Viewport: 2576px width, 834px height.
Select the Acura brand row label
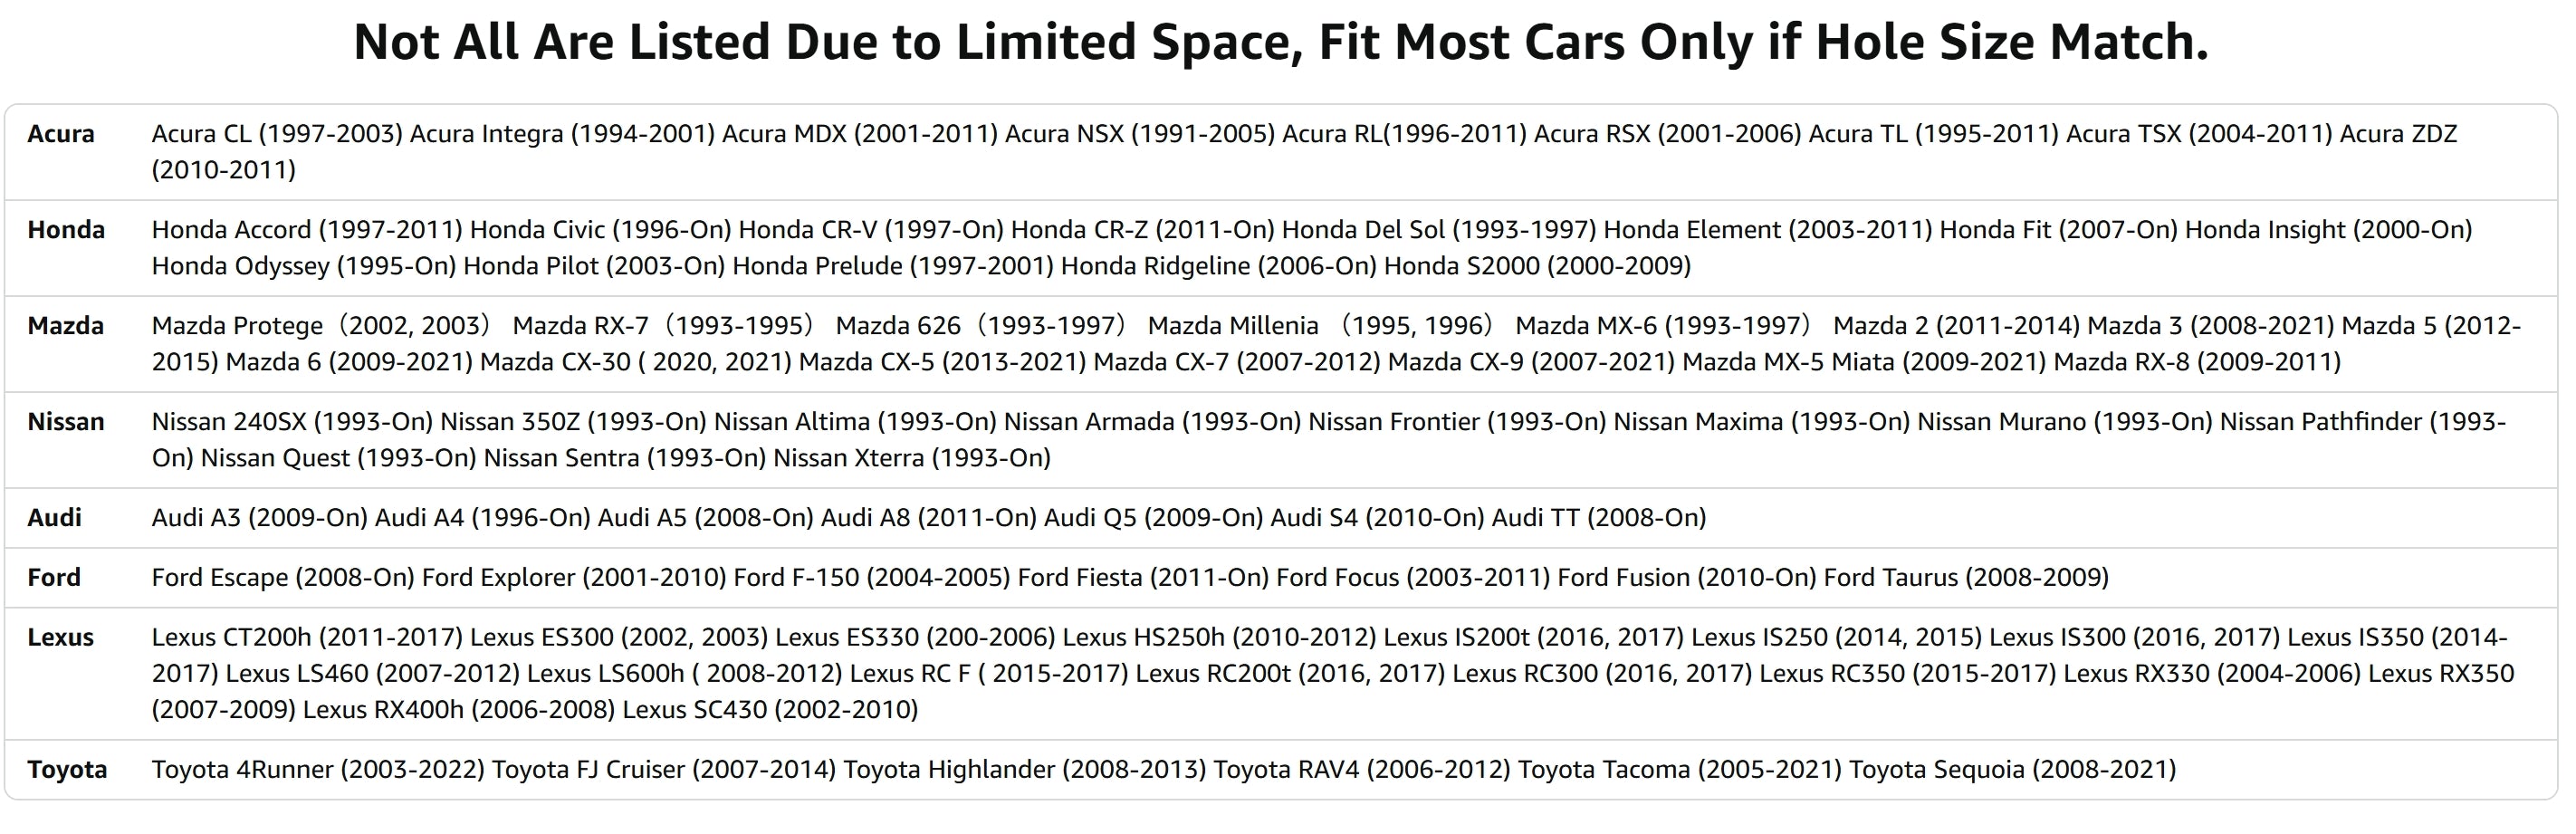pos(61,134)
